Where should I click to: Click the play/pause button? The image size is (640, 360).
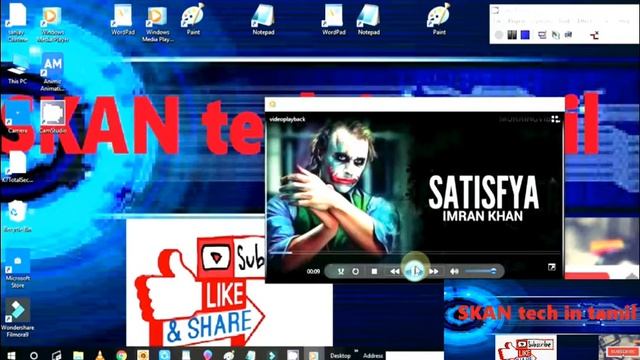pos(416,271)
